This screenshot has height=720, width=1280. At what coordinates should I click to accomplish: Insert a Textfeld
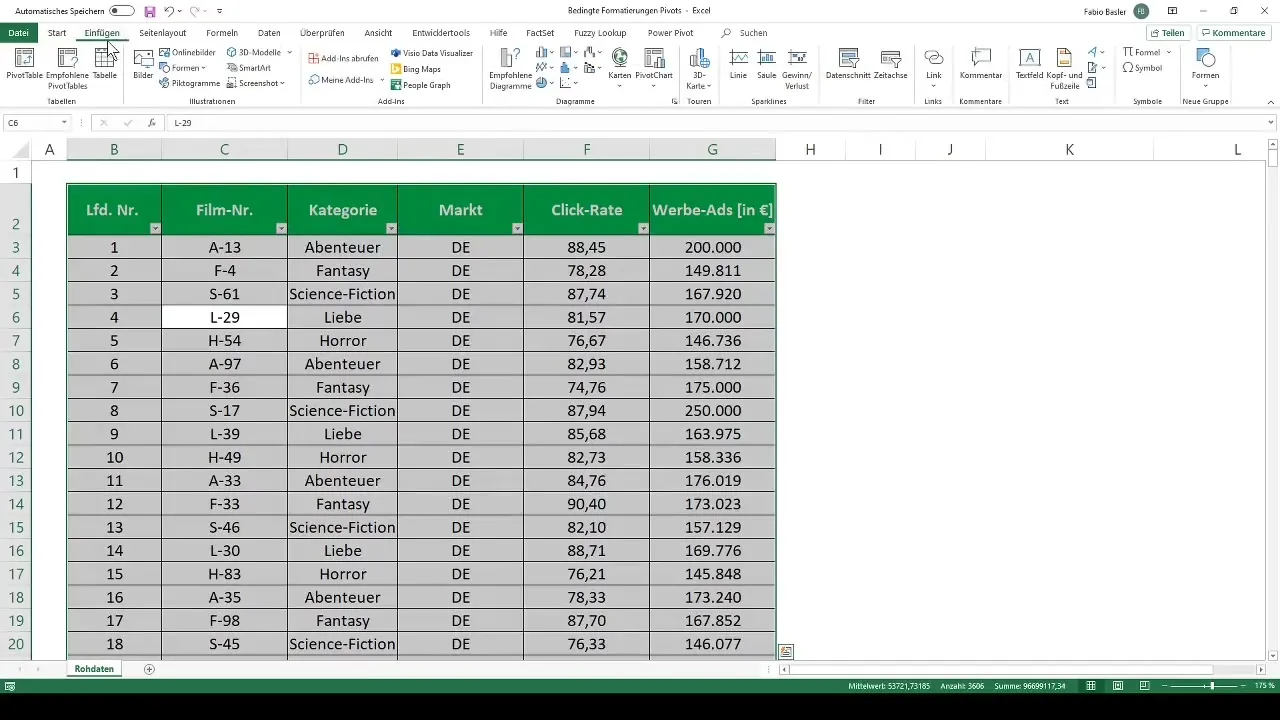tap(1030, 63)
